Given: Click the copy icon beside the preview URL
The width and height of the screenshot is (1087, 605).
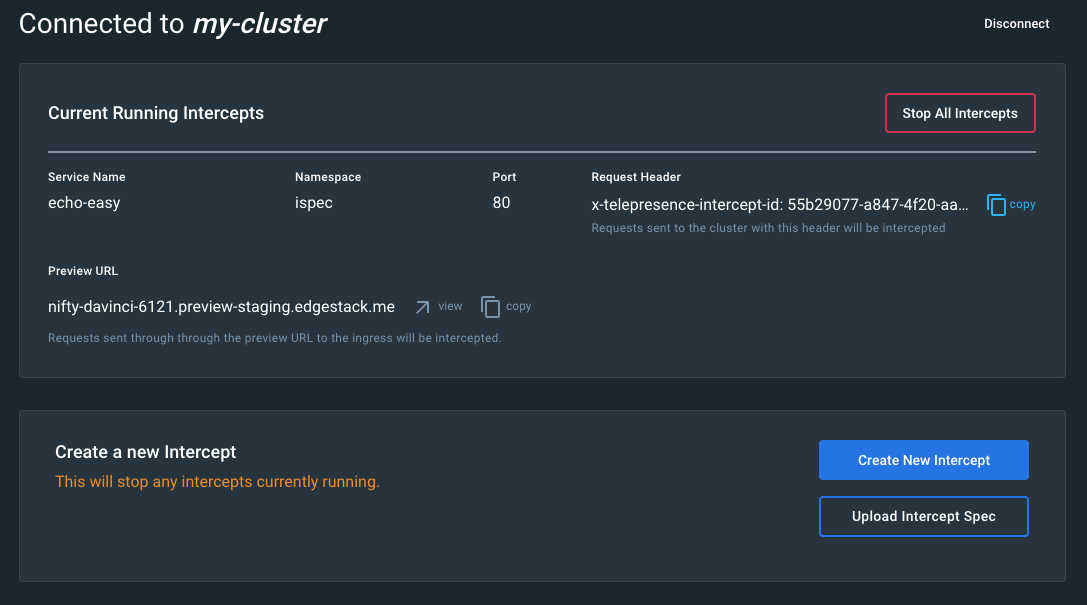Looking at the screenshot, I should coord(490,307).
